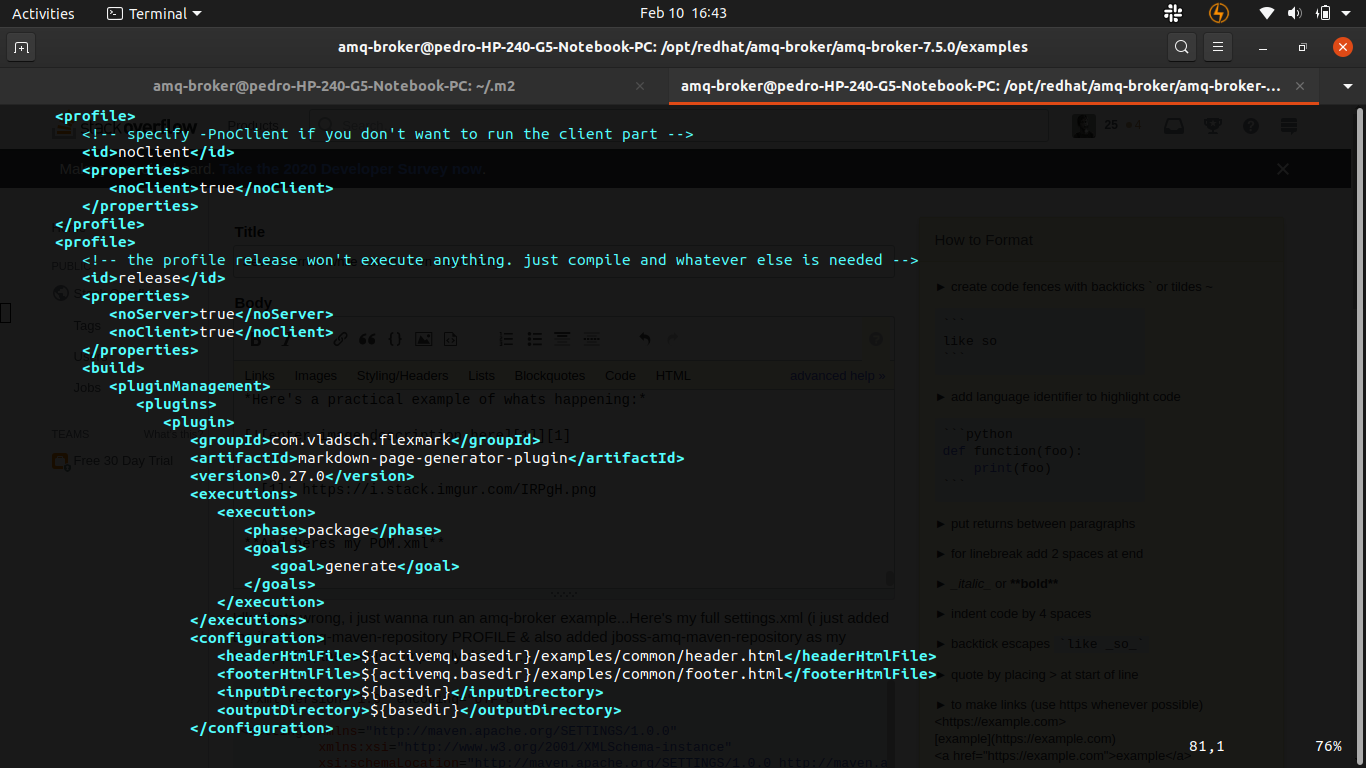Click the opening <configuration> tag line
The height and width of the screenshot is (768, 1366).
point(257,638)
